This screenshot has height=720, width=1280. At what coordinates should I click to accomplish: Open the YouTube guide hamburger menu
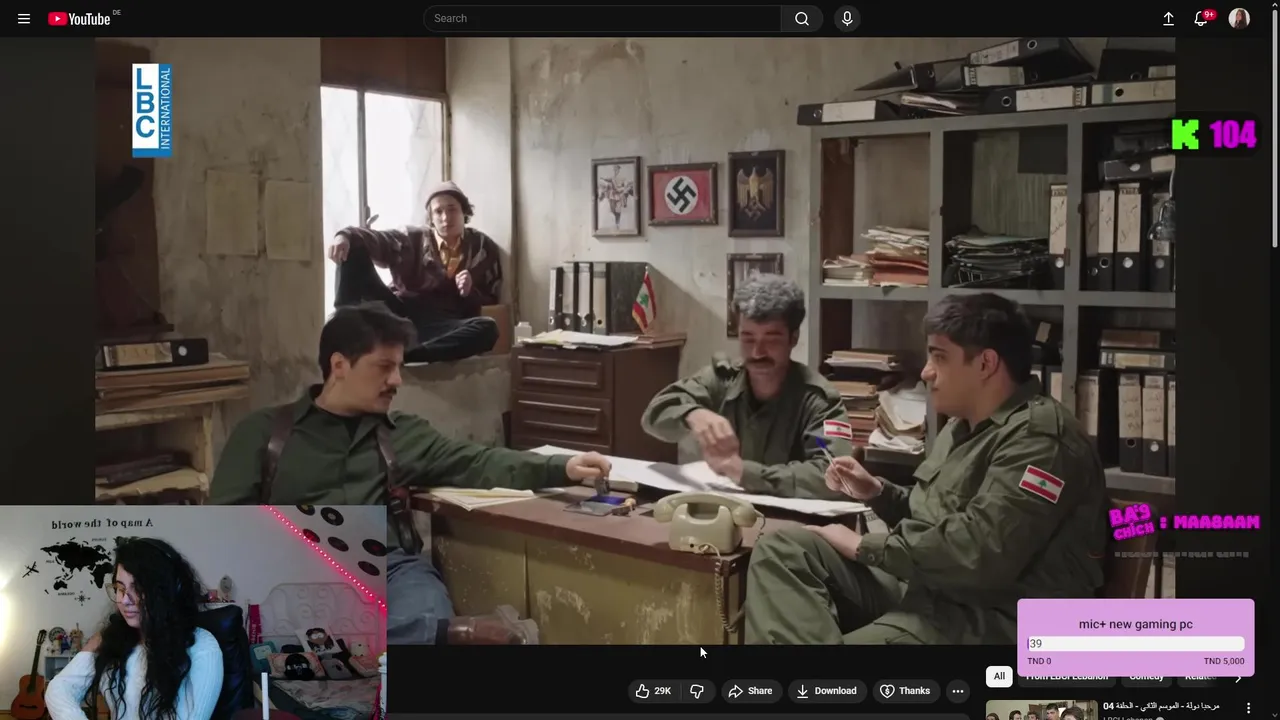click(x=24, y=18)
